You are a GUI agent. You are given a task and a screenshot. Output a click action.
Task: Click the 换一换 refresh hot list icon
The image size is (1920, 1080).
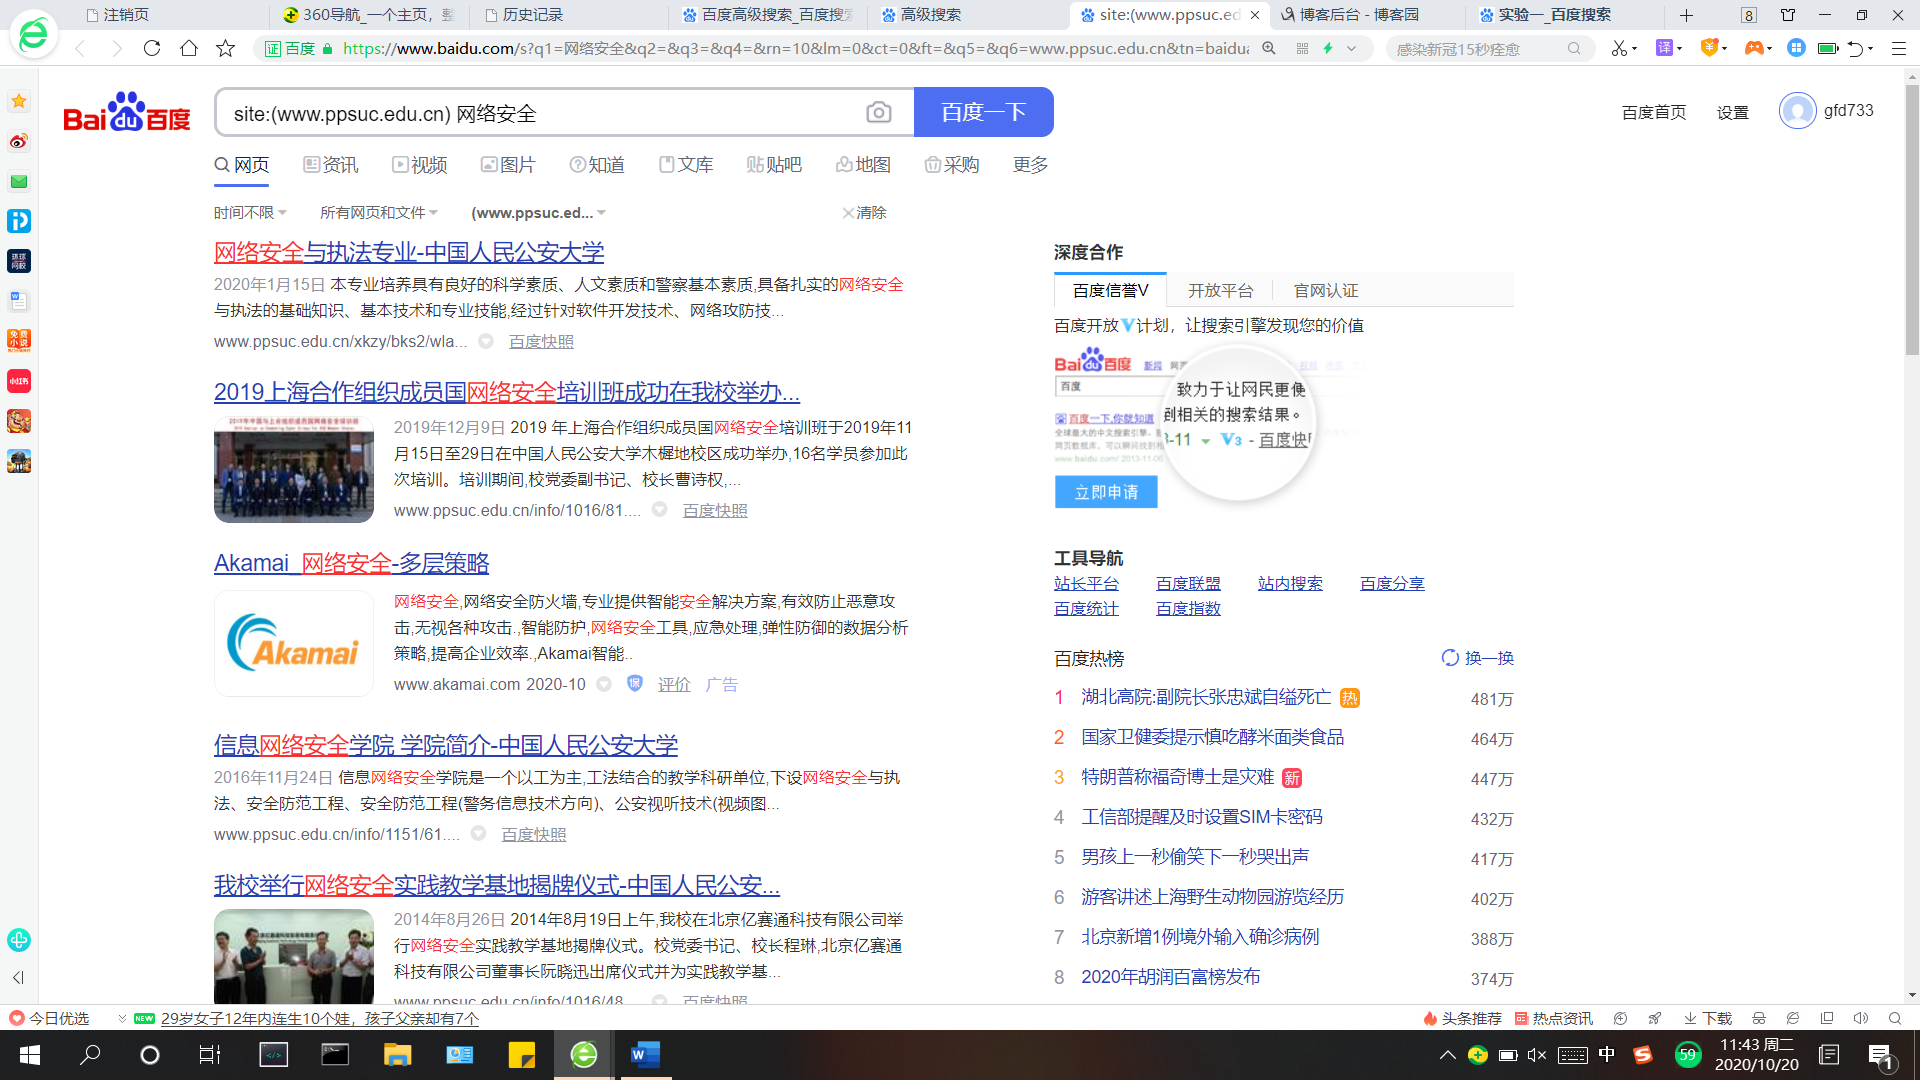click(1450, 658)
